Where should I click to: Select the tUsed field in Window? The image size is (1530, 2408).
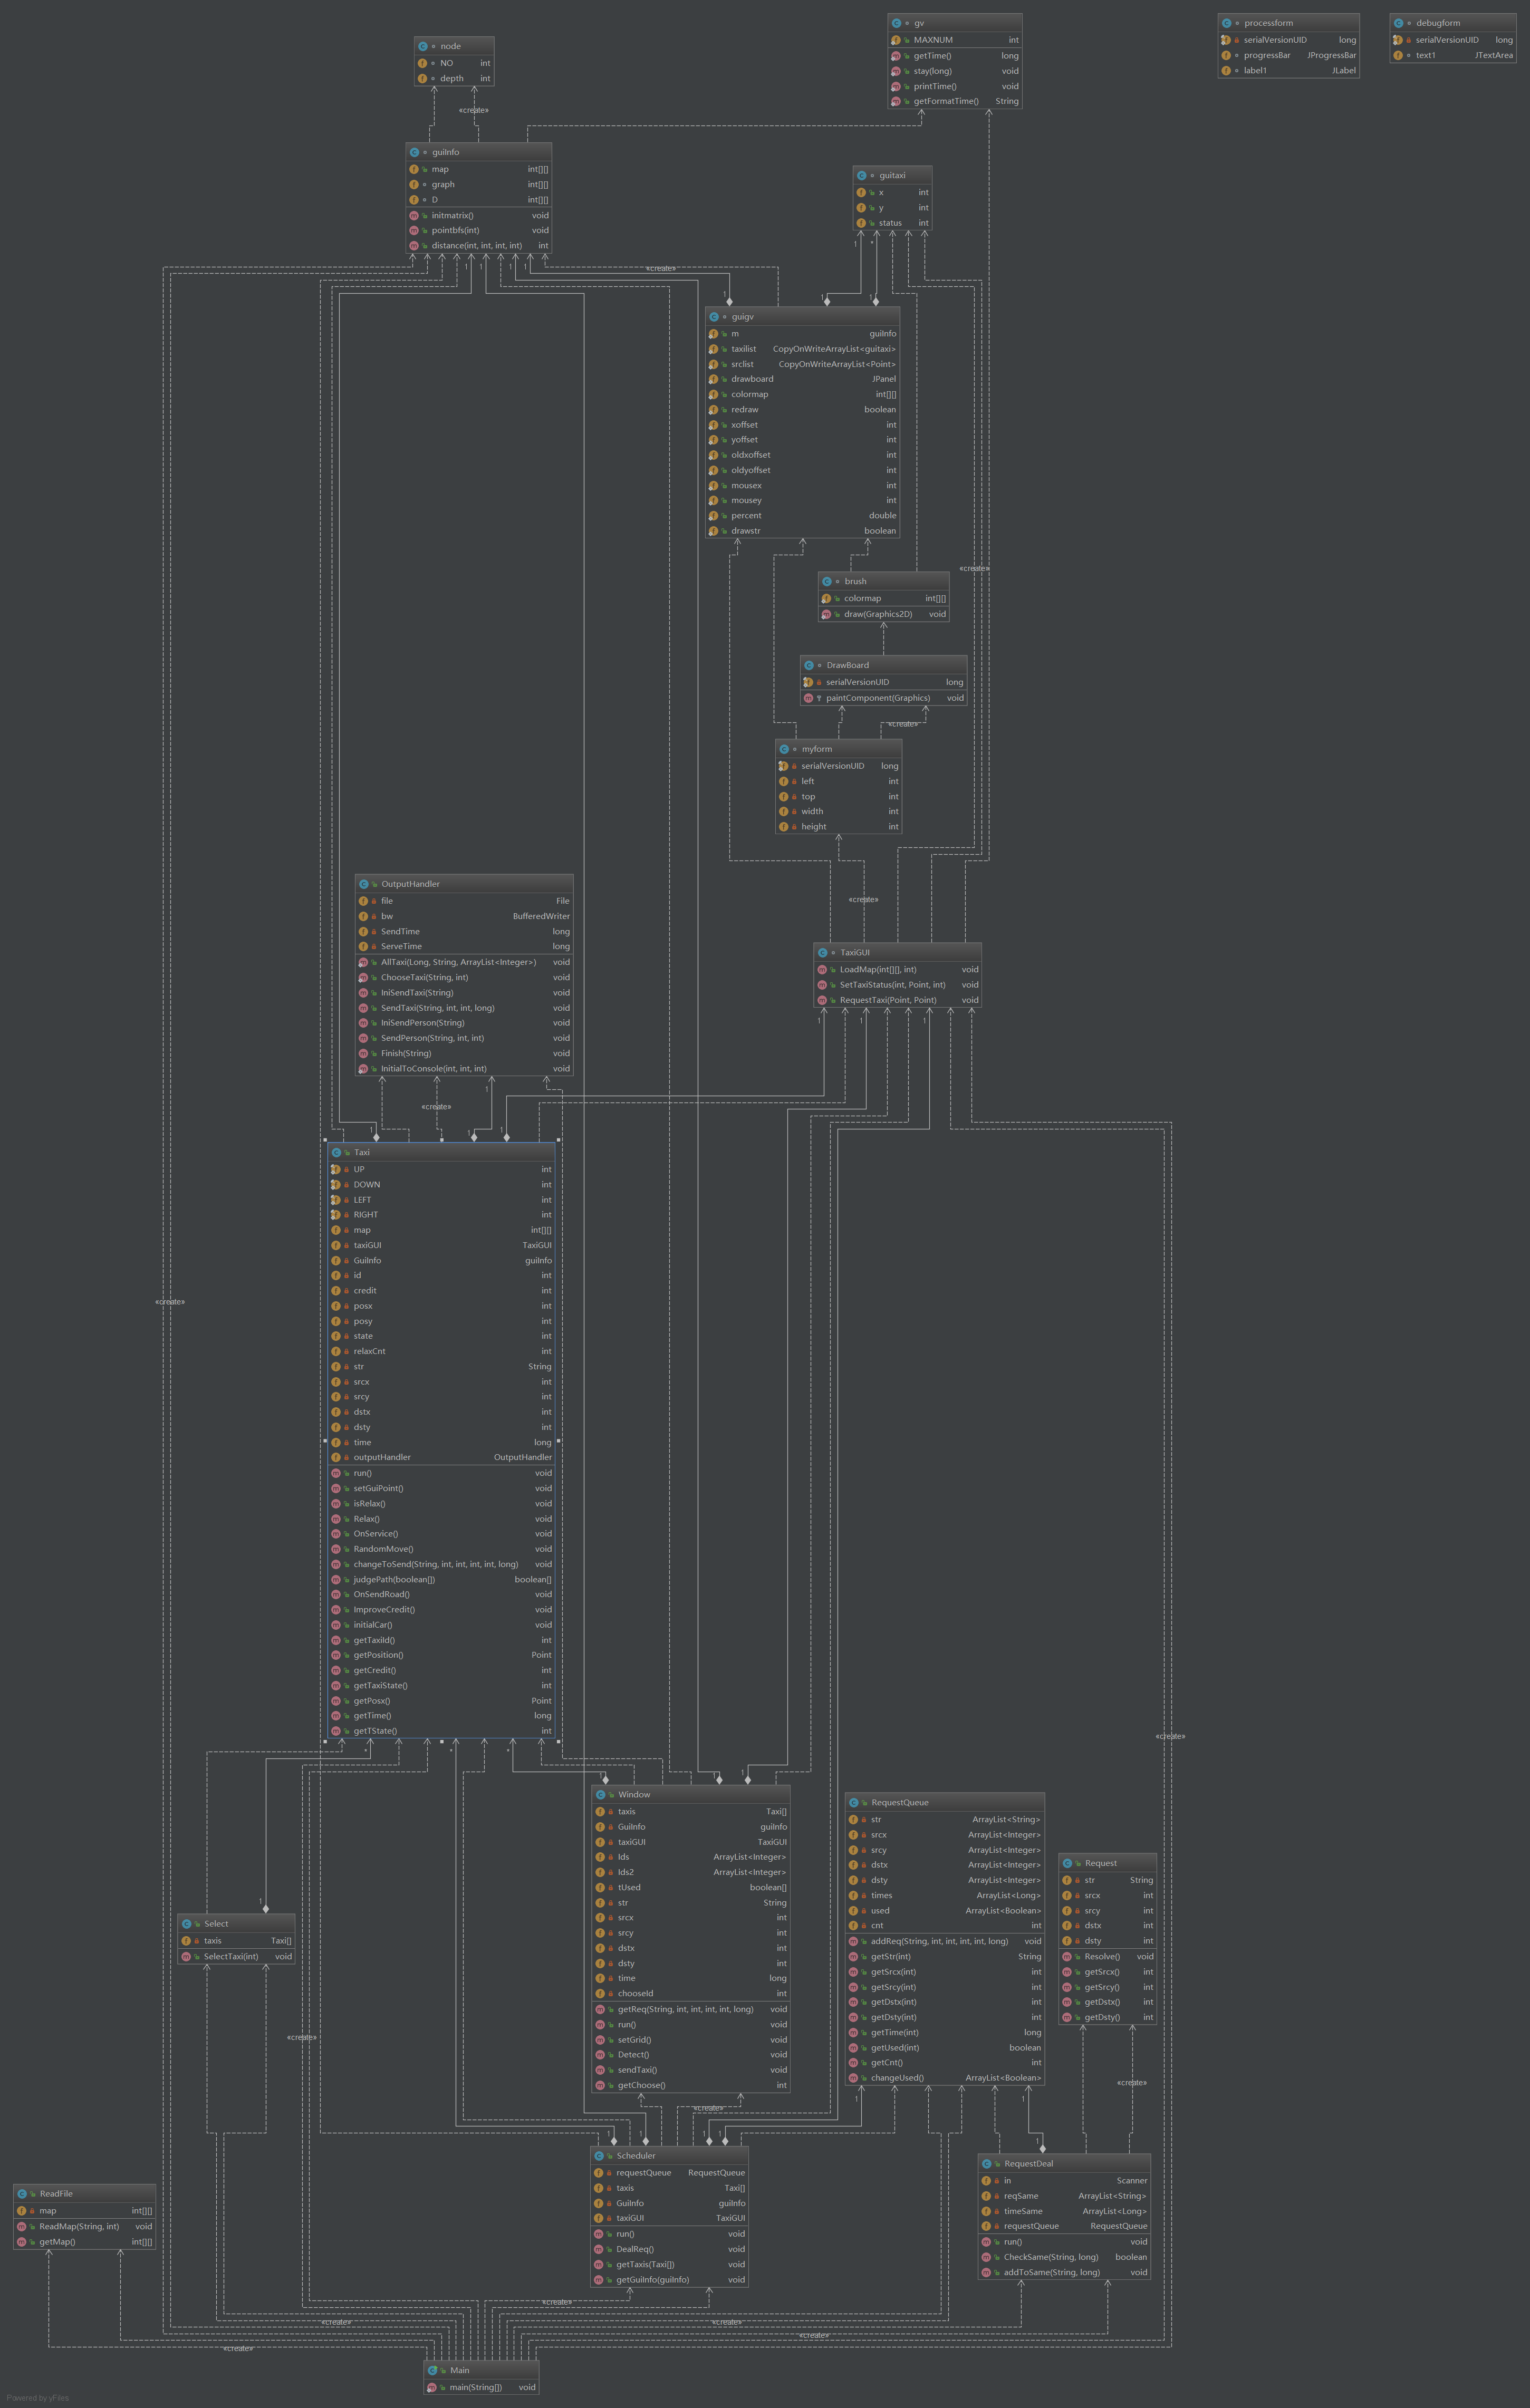[x=691, y=1888]
